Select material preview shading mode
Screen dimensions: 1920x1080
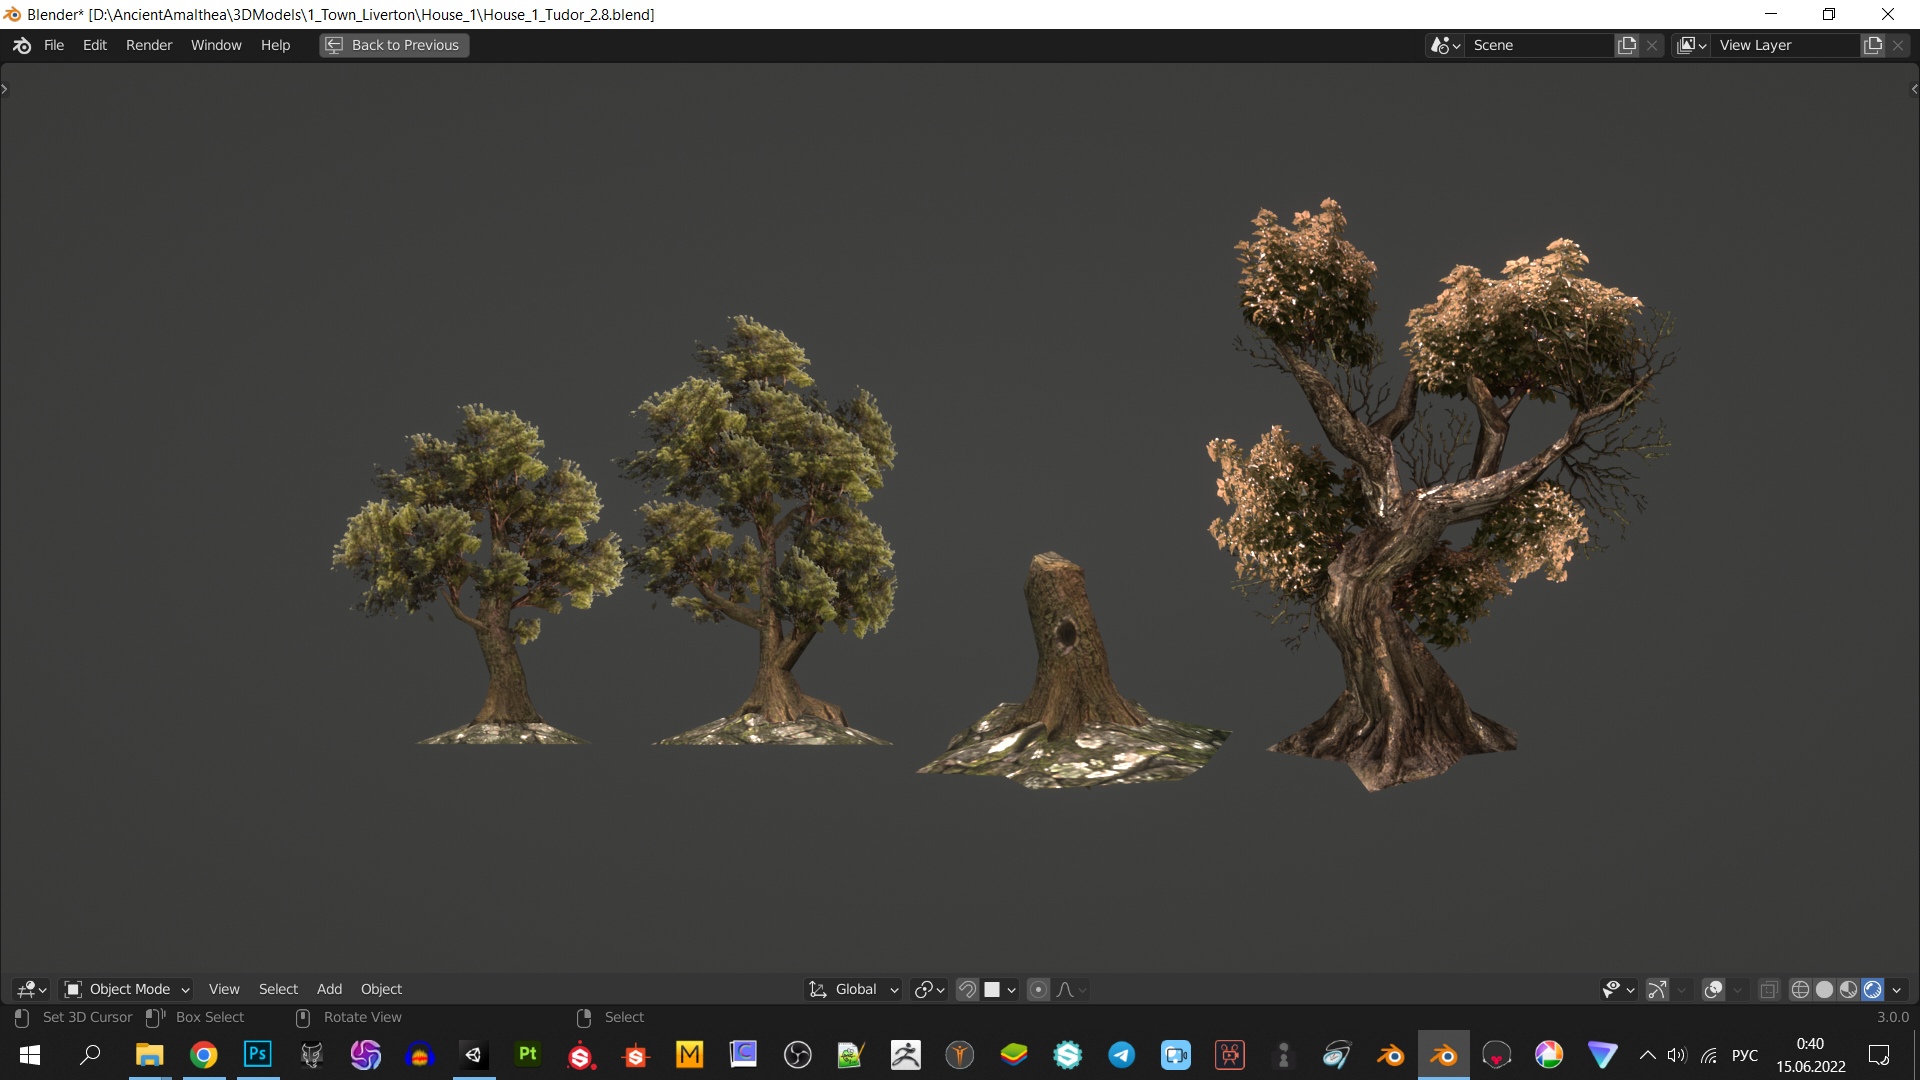click(1848, 989)
